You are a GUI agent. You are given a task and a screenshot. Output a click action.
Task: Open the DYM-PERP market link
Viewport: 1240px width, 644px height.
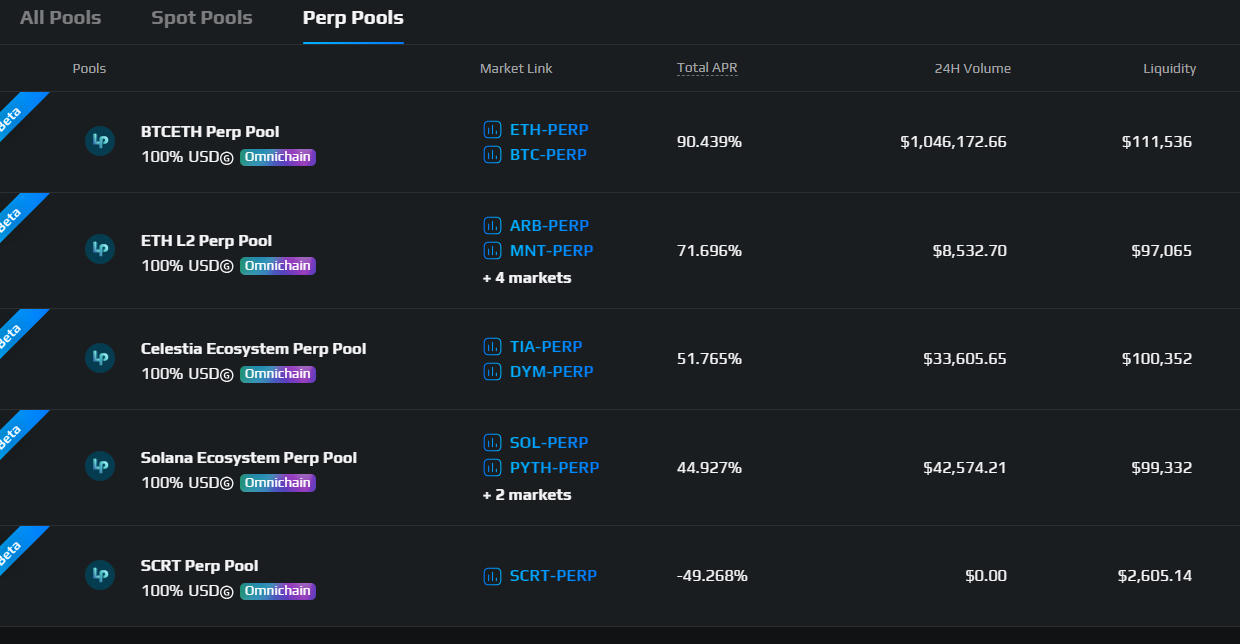(551, 372)
